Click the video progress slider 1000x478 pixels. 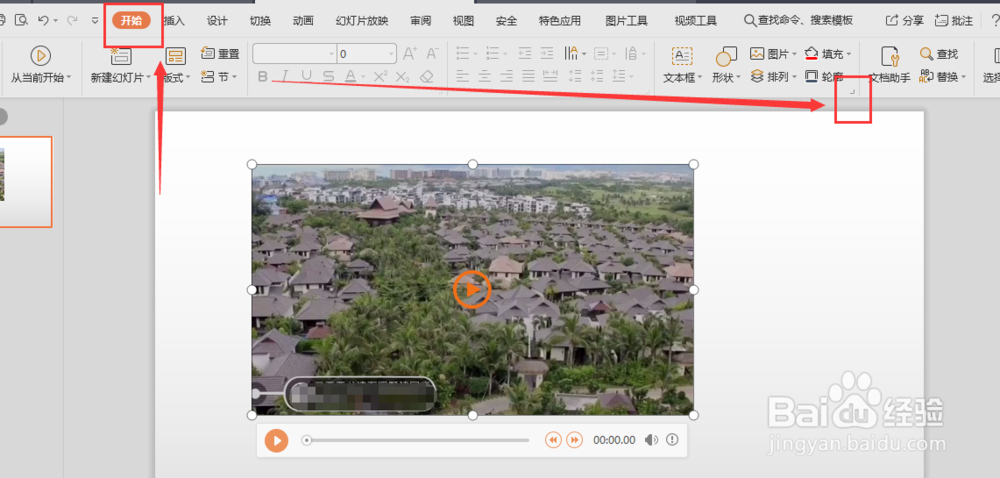(416, 440)
